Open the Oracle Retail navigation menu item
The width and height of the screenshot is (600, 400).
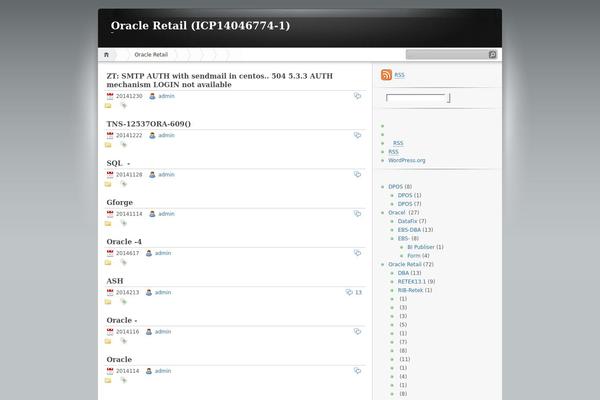coord(151,55)
